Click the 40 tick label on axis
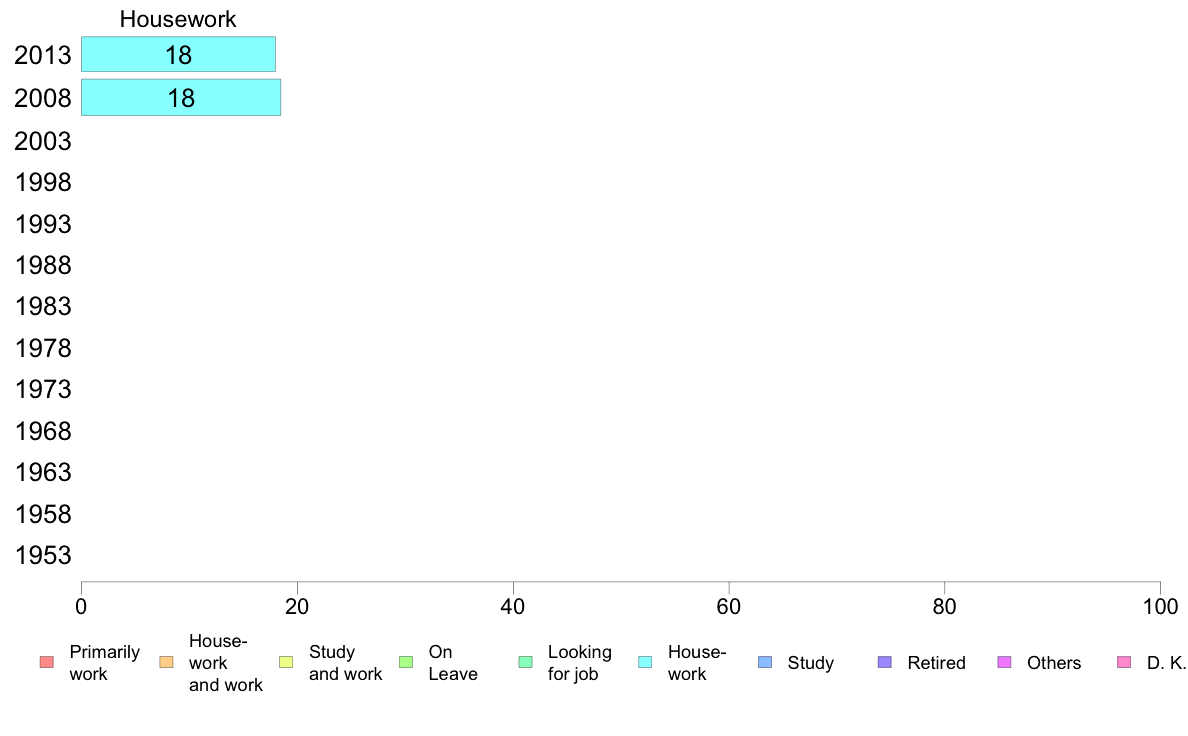 pos(513,606)
